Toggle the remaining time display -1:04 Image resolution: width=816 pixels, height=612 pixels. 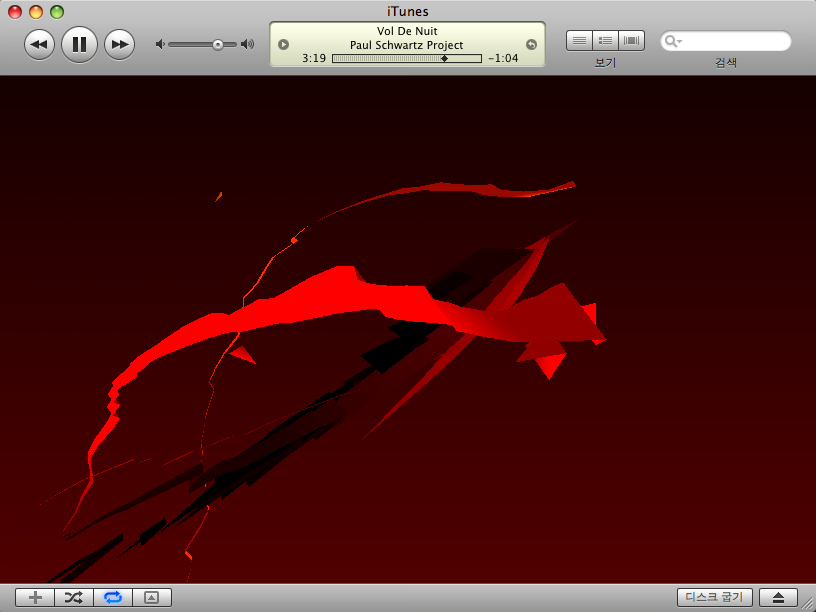tap(503, 59)
